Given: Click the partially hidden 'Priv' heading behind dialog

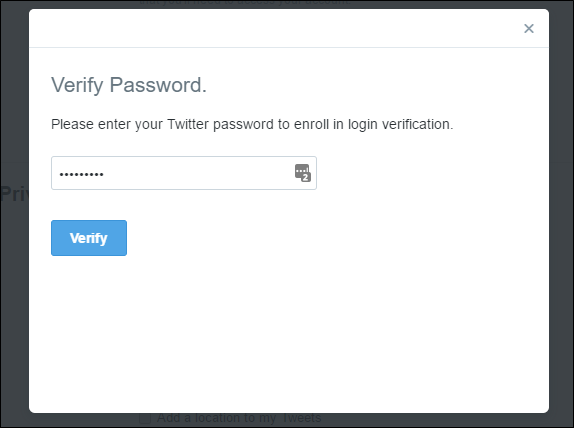Looking at the screenshot, I should (x=14, y=194).
